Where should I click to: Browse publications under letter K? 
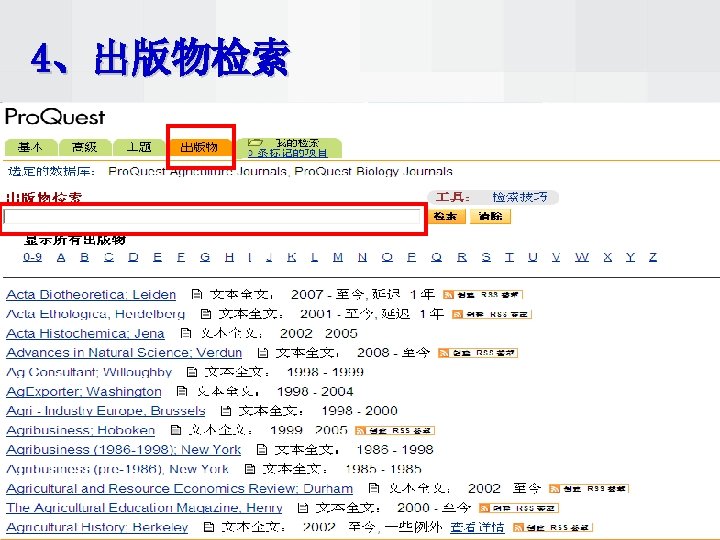coord(292,257)
